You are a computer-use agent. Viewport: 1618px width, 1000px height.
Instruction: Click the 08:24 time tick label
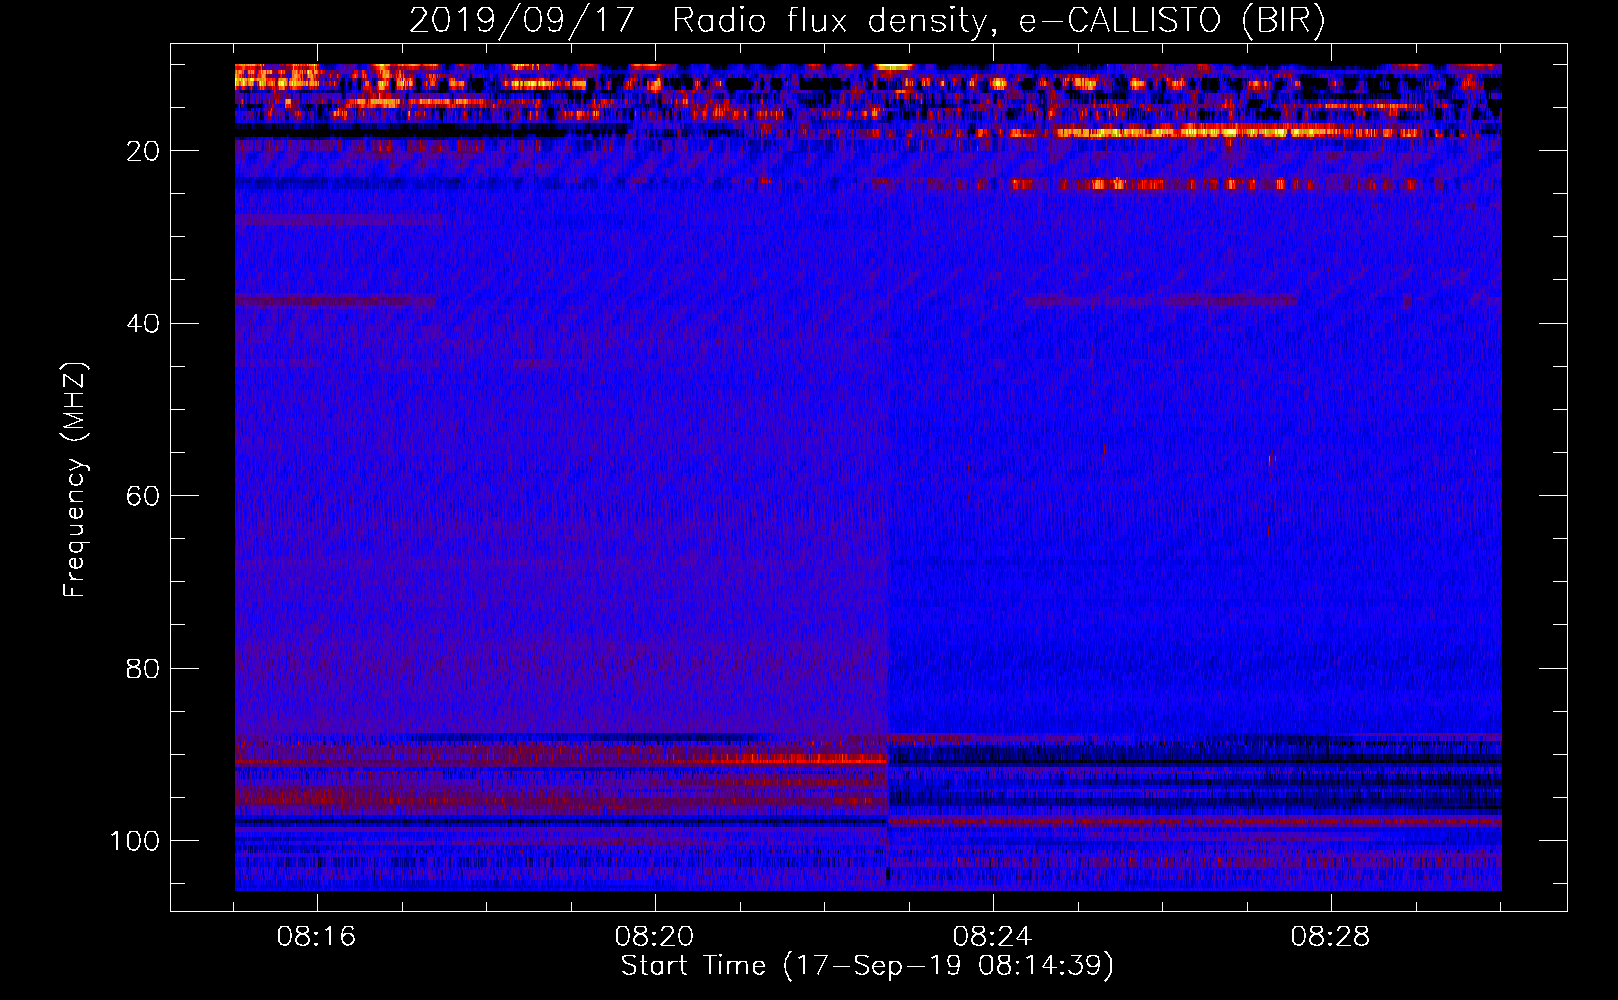click(993, 937)
